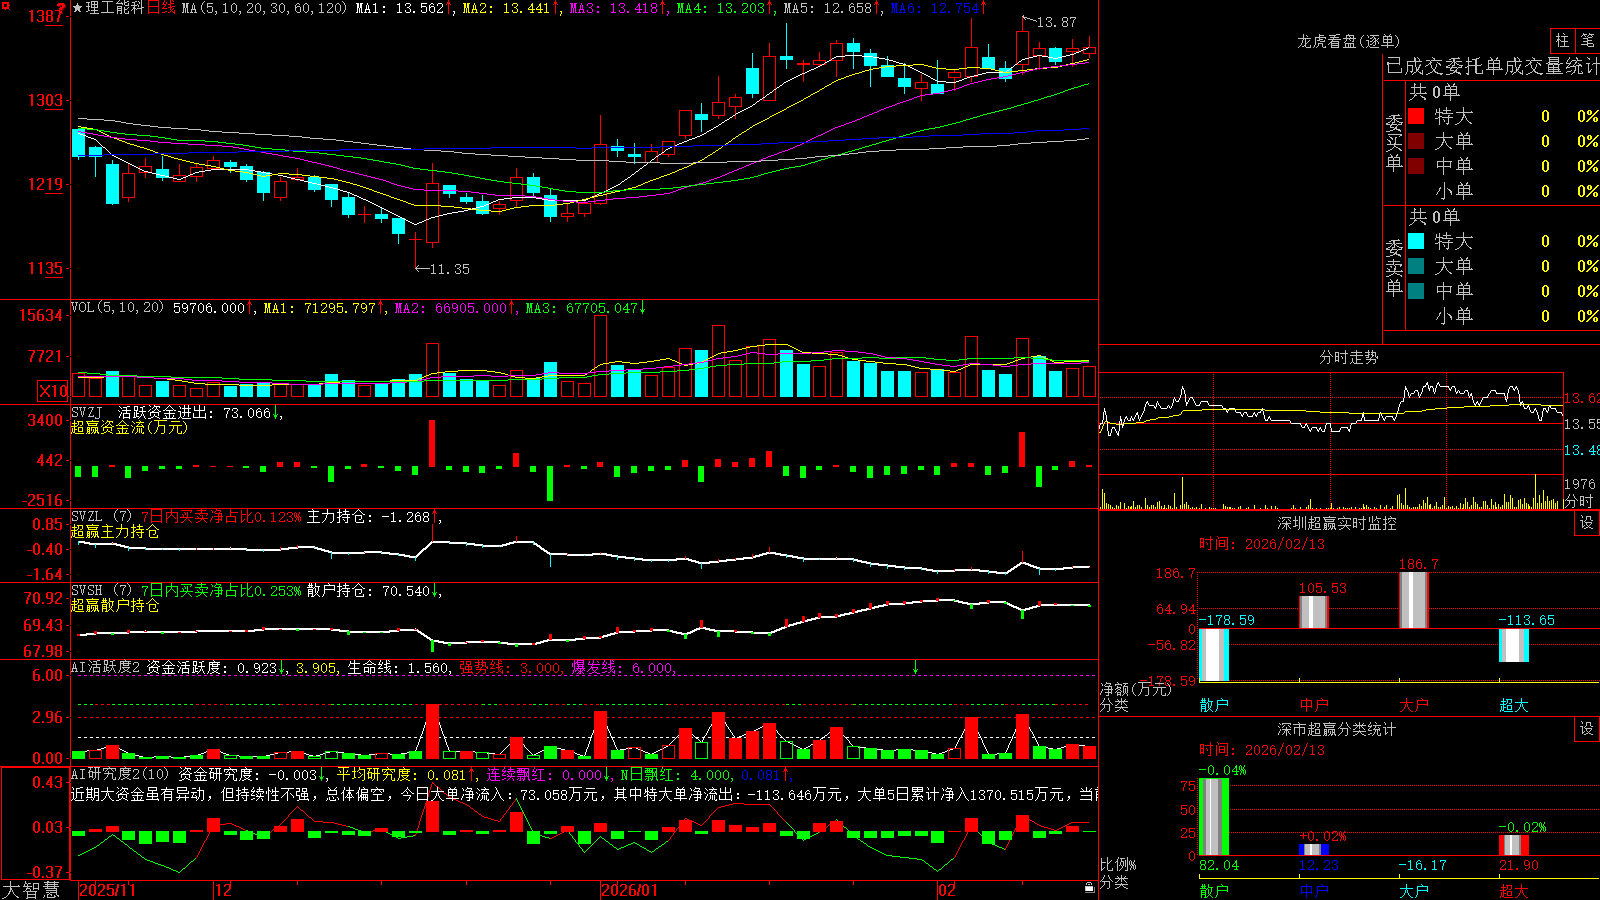Click the 大户 186.7 bar in 实时监控
The width and height of the screenshot is (1600, 900).
1414,600
